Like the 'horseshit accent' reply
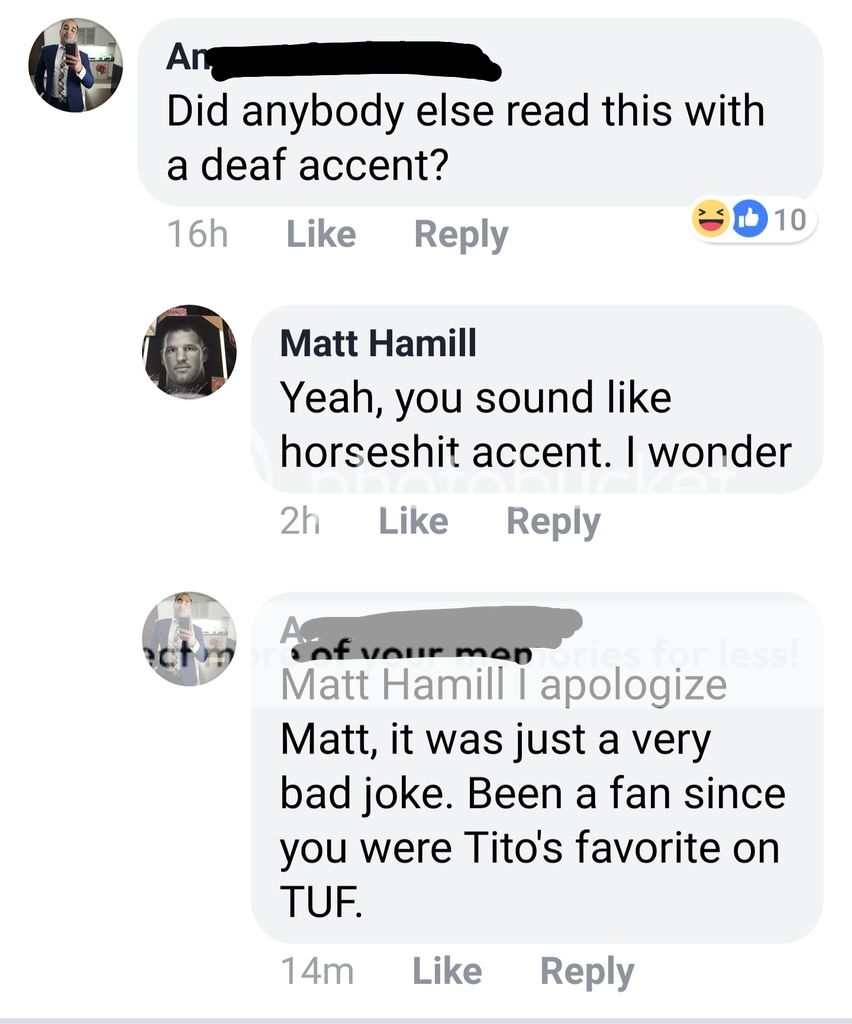 point(413,521)
